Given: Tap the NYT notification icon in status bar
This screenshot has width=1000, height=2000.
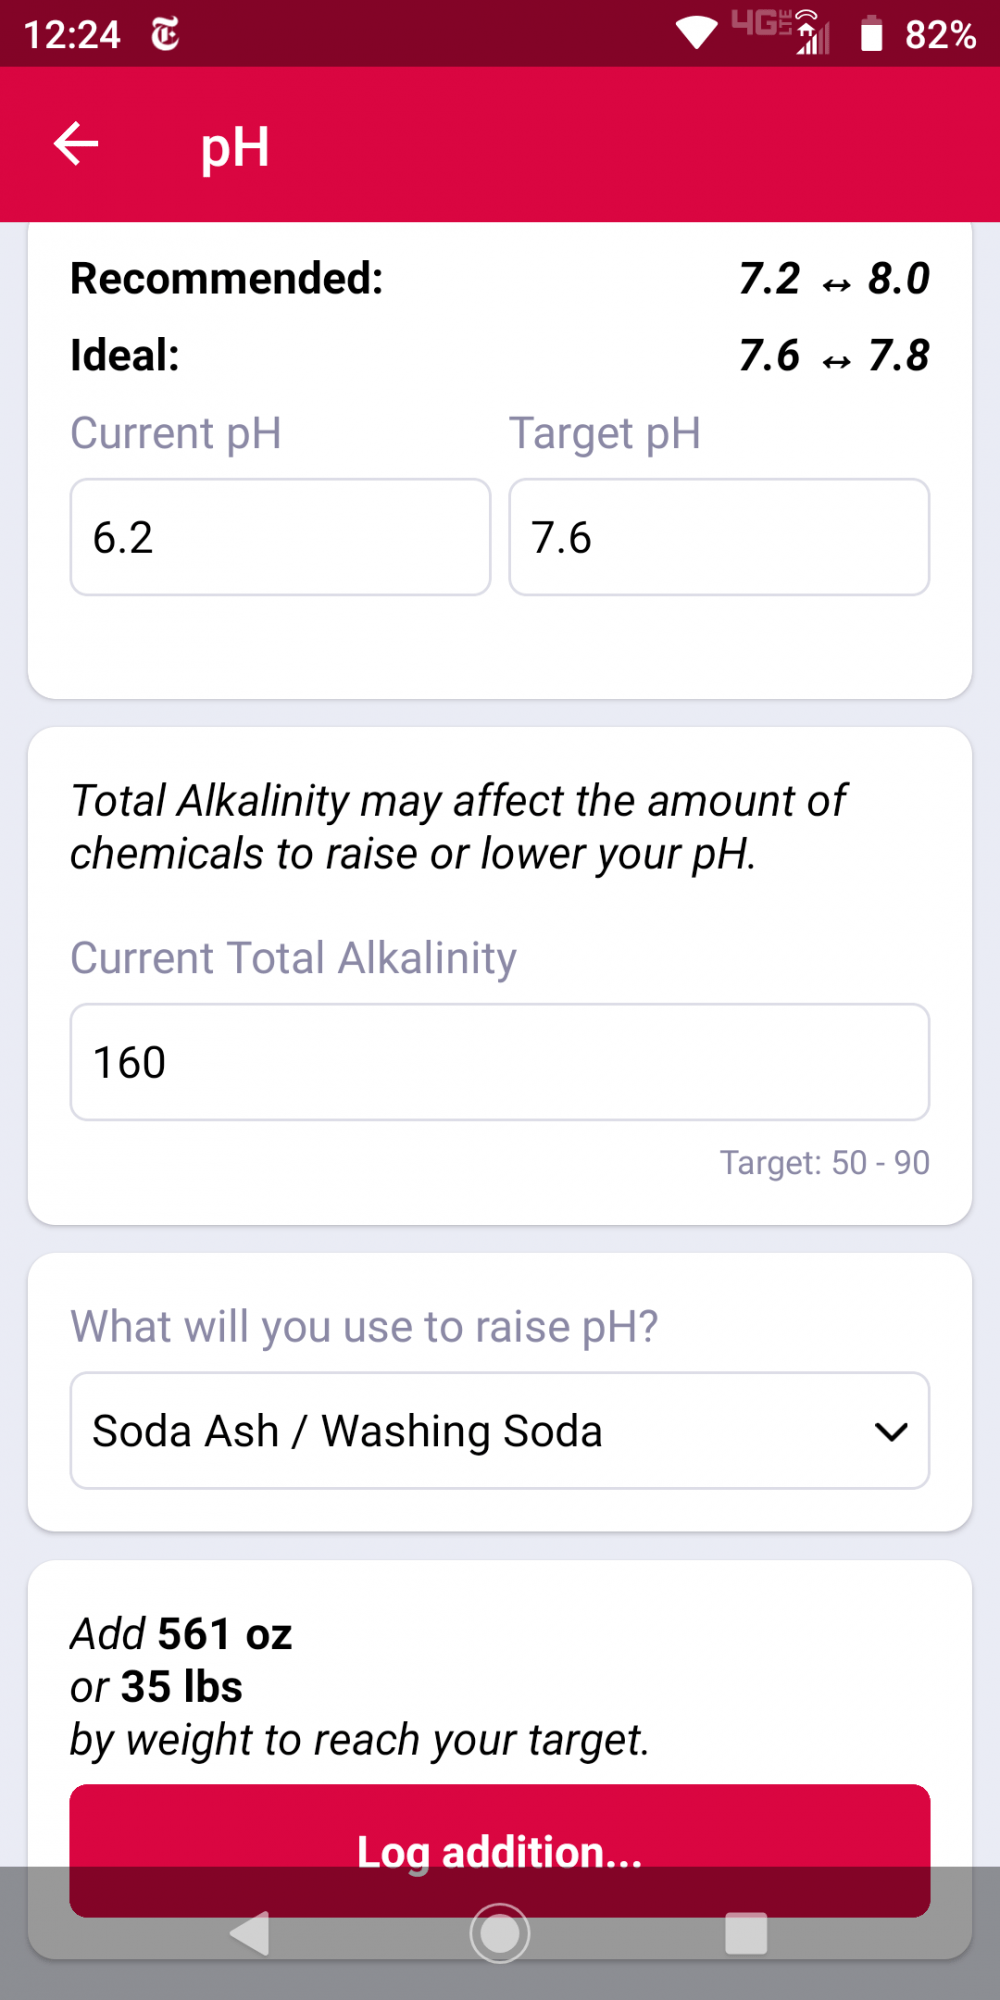Looking at the screenshot, I should click(165, 34).
